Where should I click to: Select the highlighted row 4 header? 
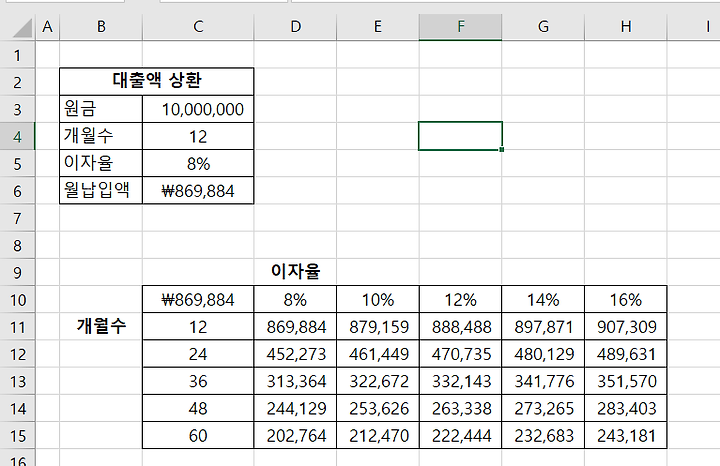point(17,136)
